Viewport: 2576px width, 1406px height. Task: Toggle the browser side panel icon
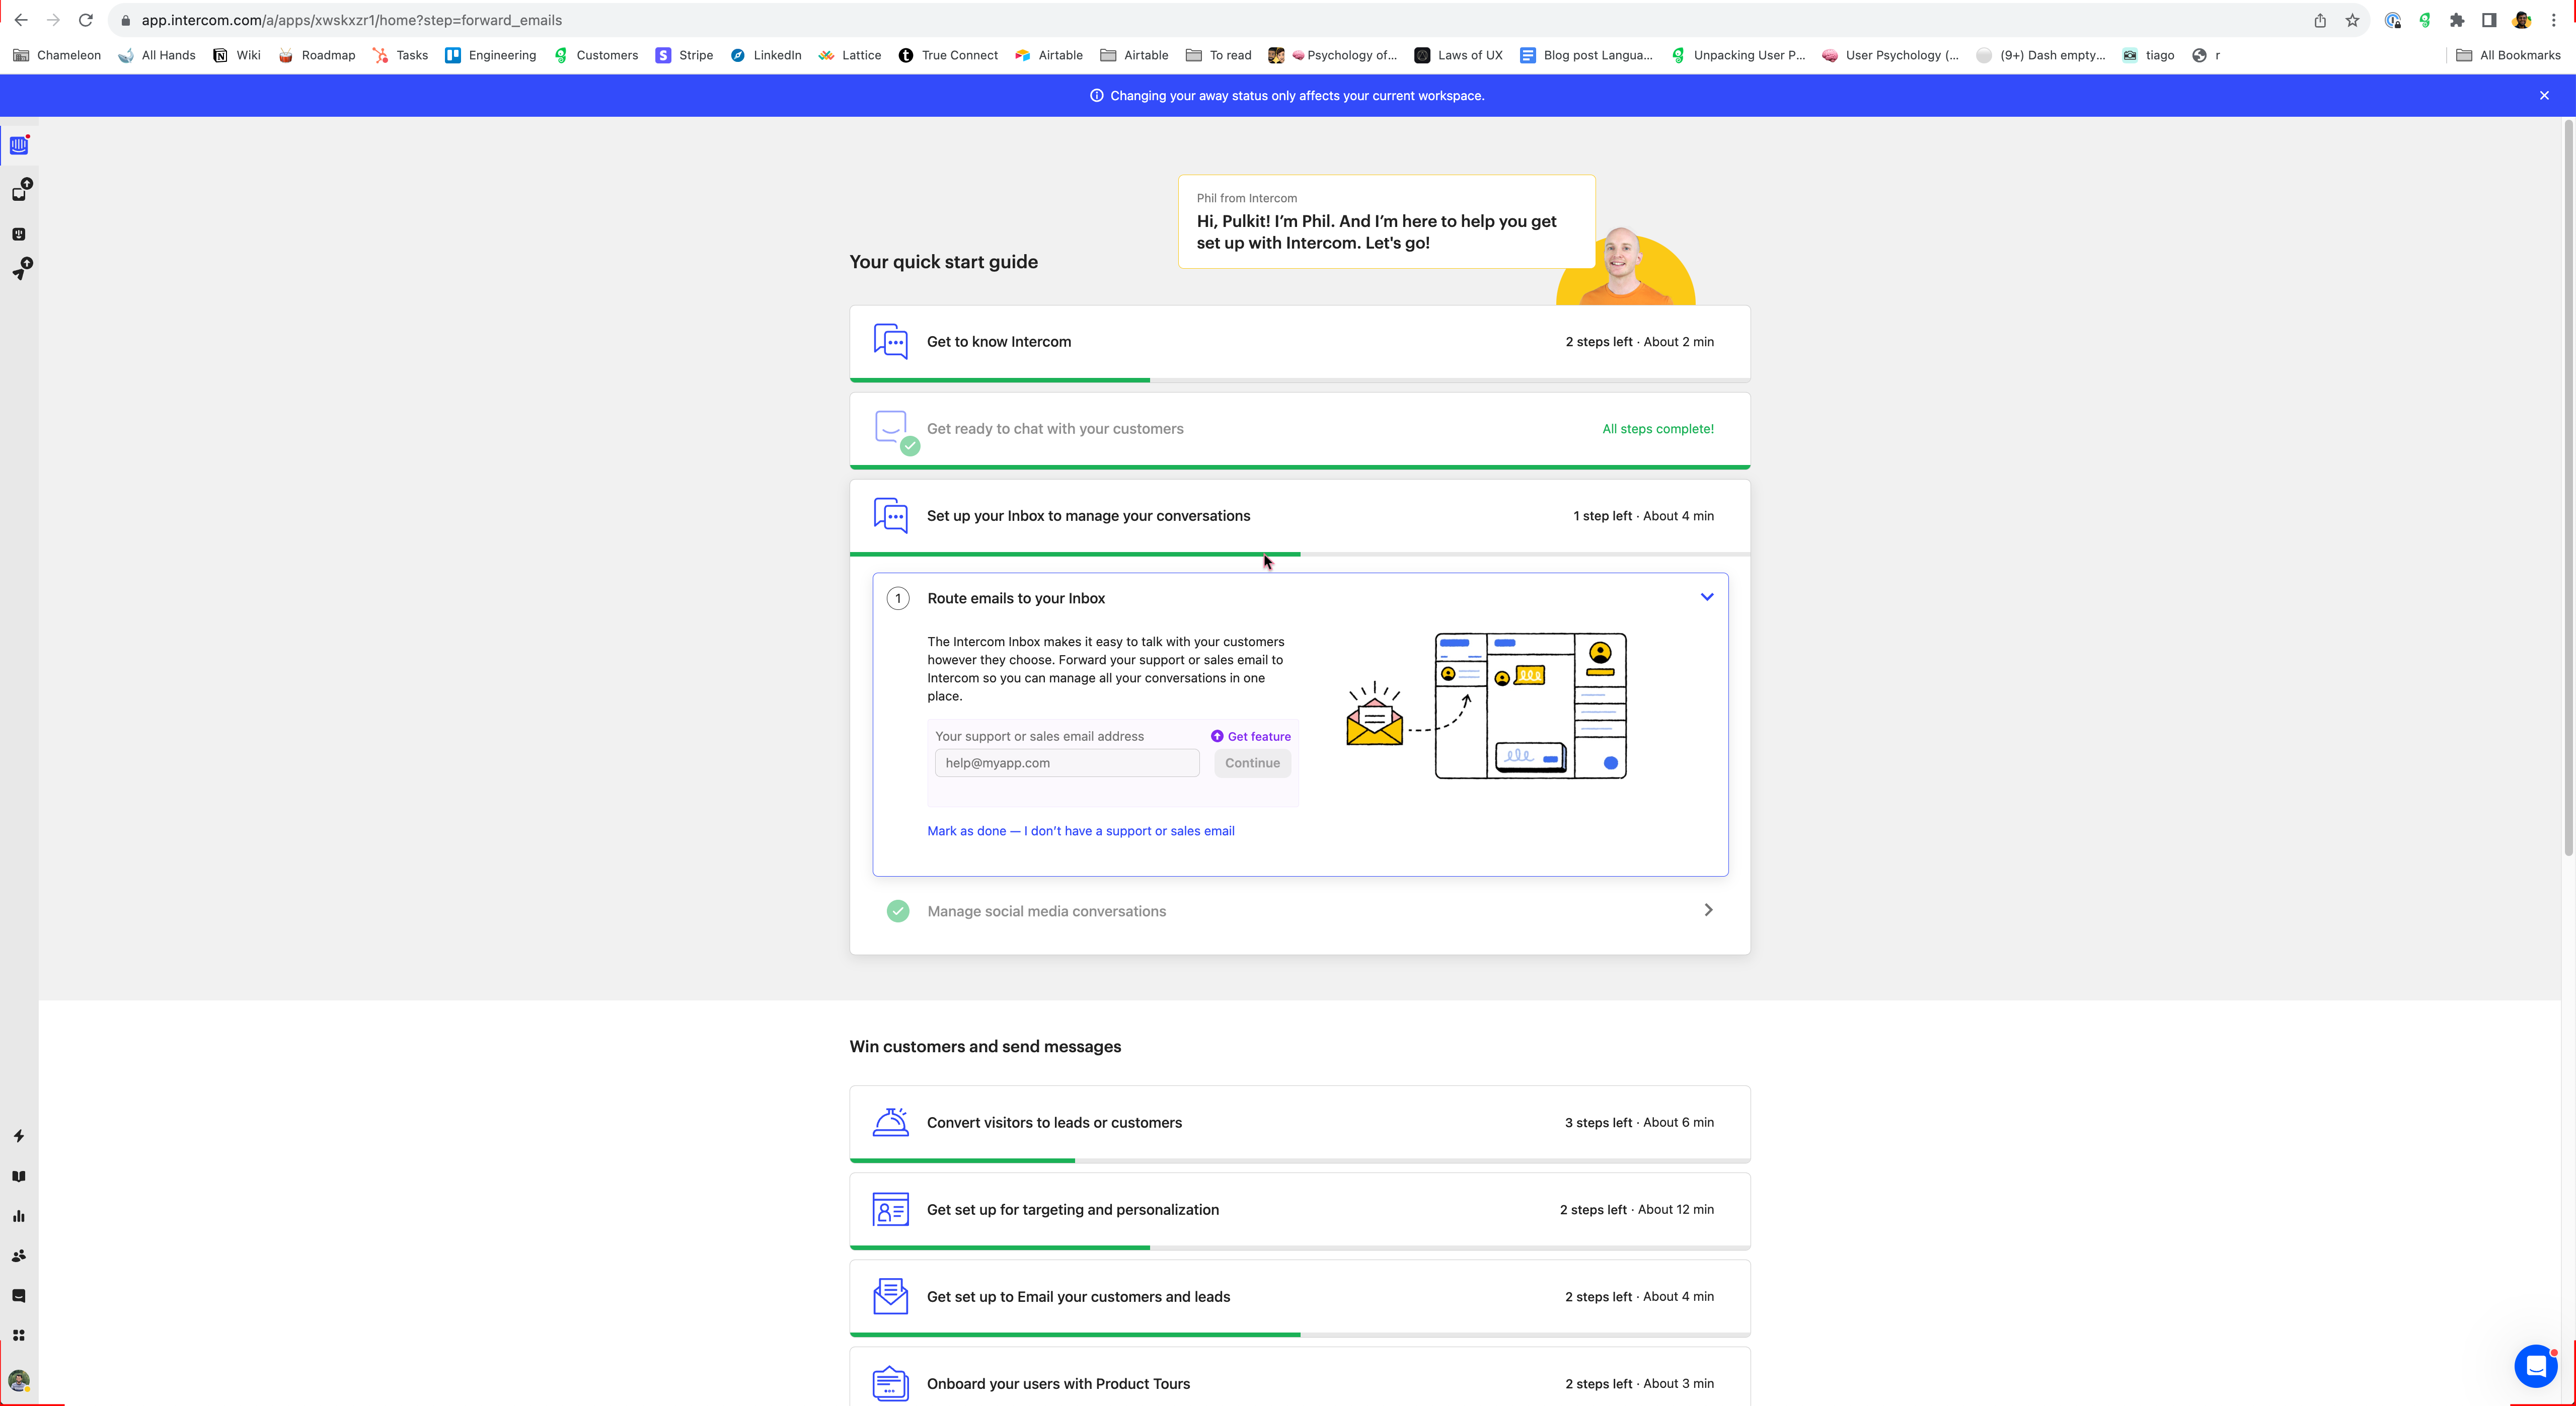(2489, 20)
